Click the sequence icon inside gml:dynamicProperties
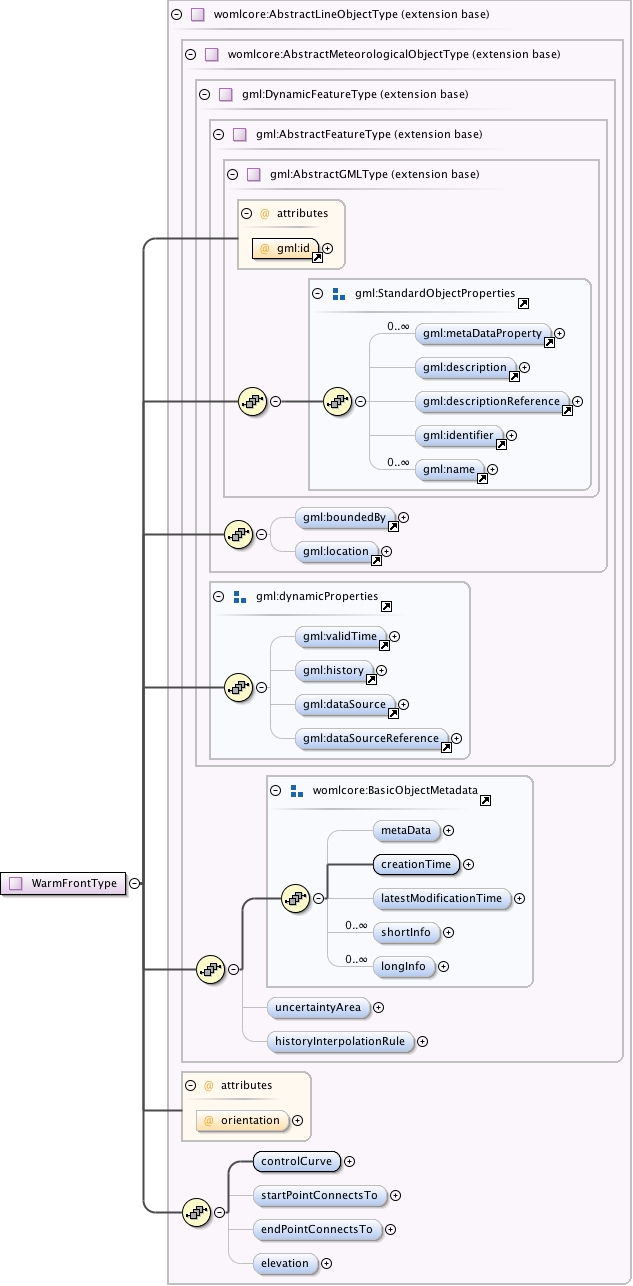Screen dimensions: 633x1286 238,687
